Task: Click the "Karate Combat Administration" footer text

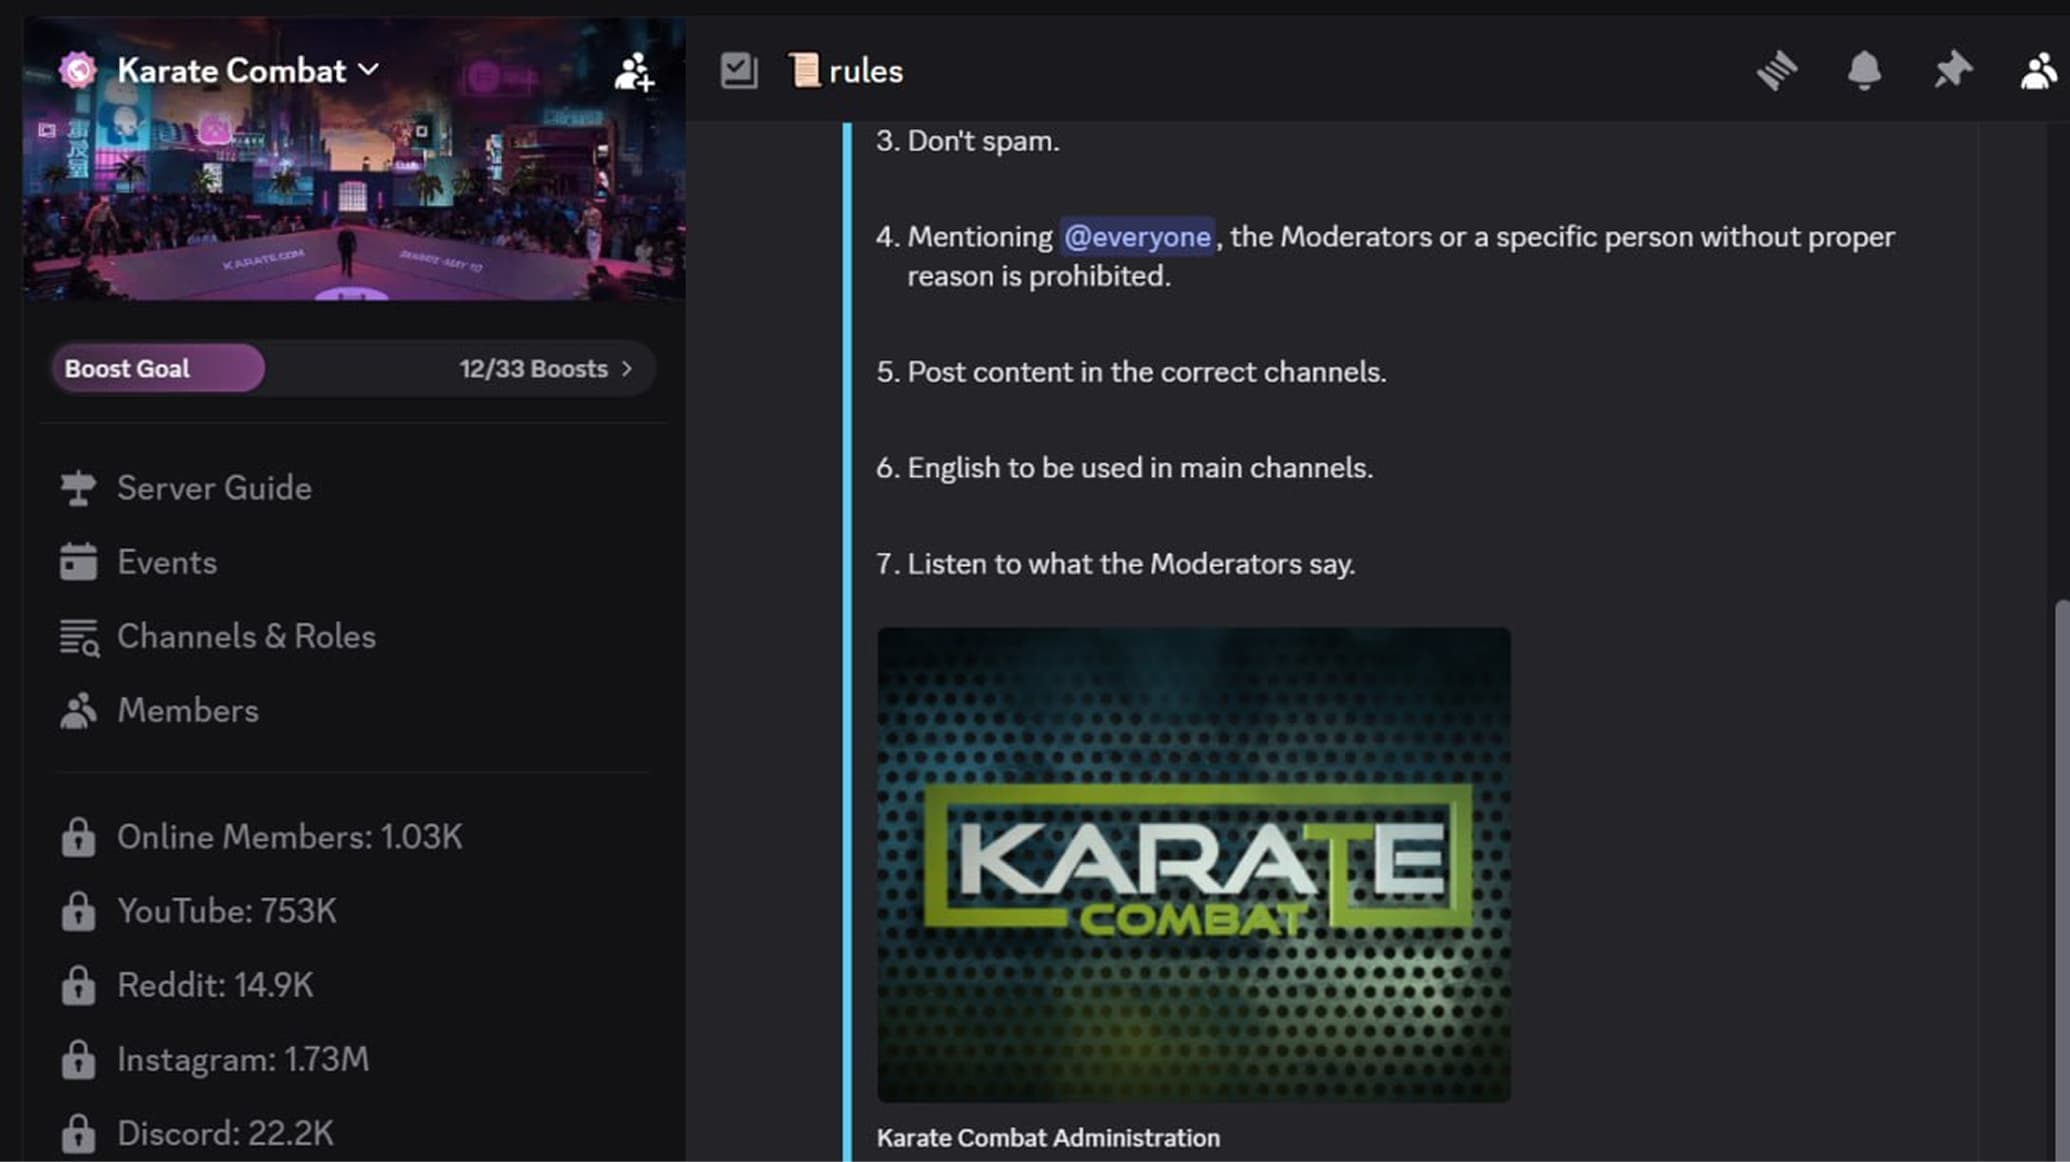Action: 1048,1138
